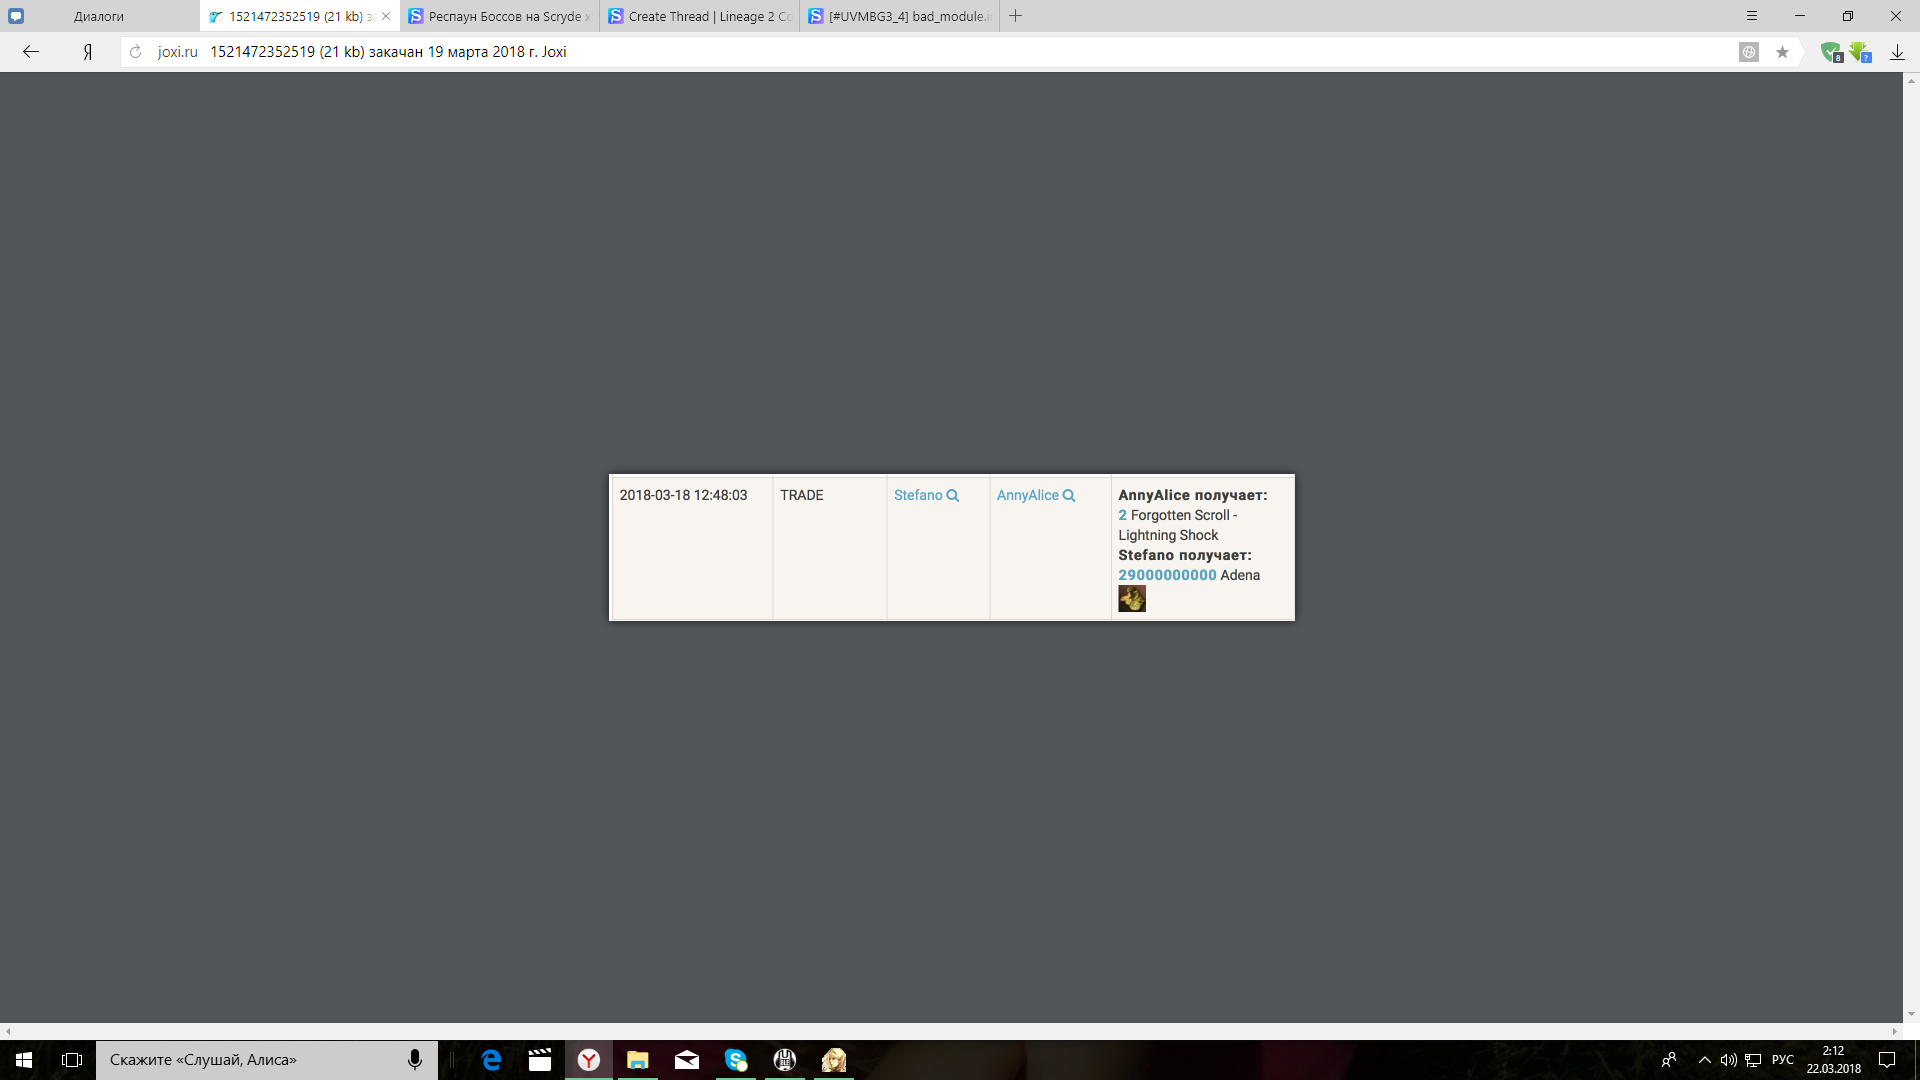Open new tab with plus button
Image resolution: width=1920 pixels, height=1080 pixels.
1016,16
